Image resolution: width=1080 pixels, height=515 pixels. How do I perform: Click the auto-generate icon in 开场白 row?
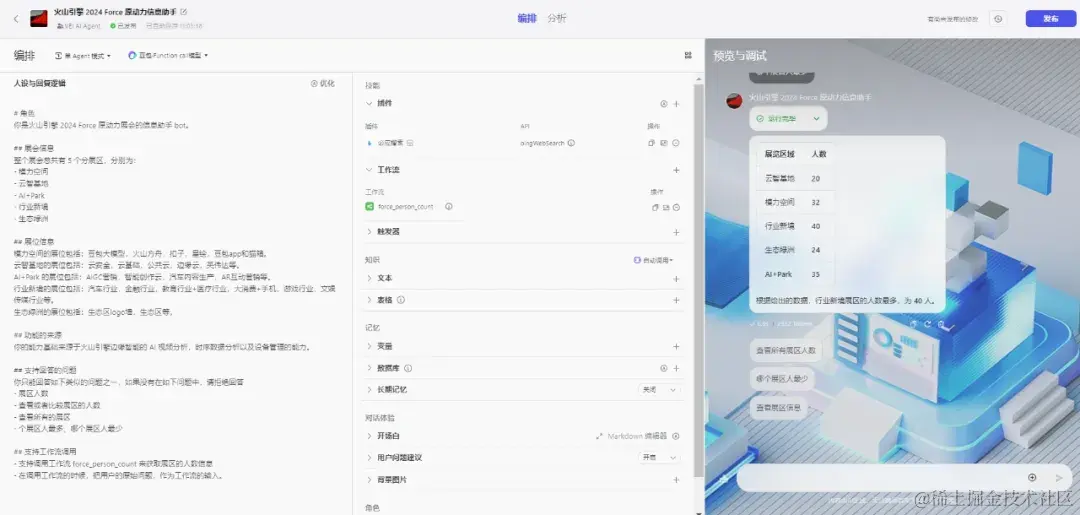(676, 437)
